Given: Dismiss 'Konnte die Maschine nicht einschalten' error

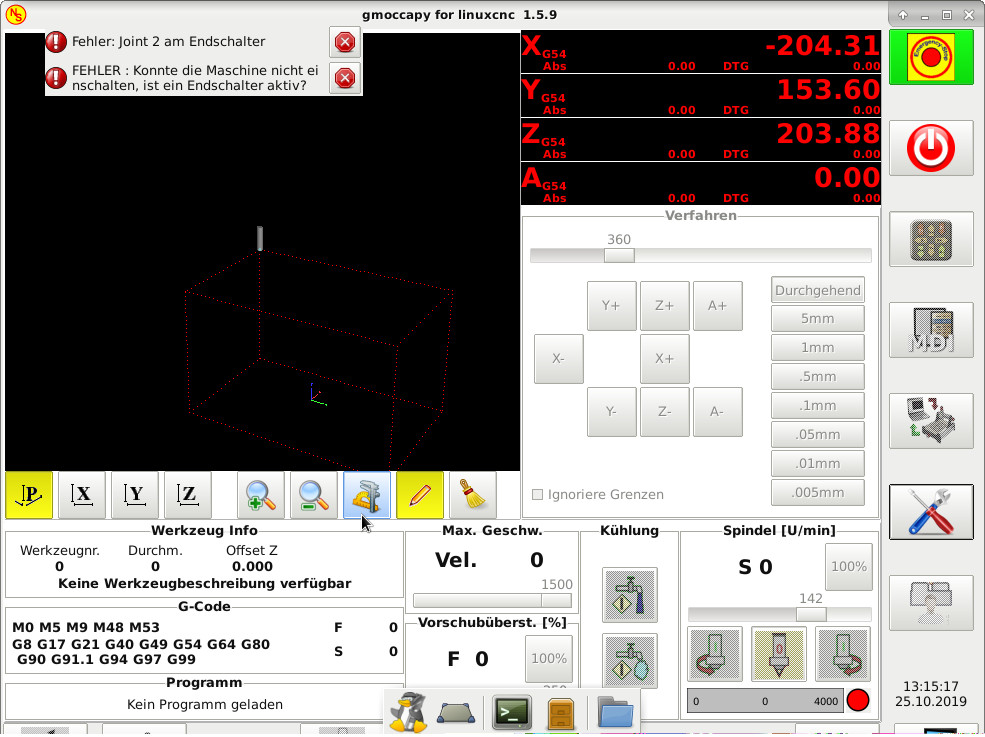Looking at the screenshot, I should [345, 78].
